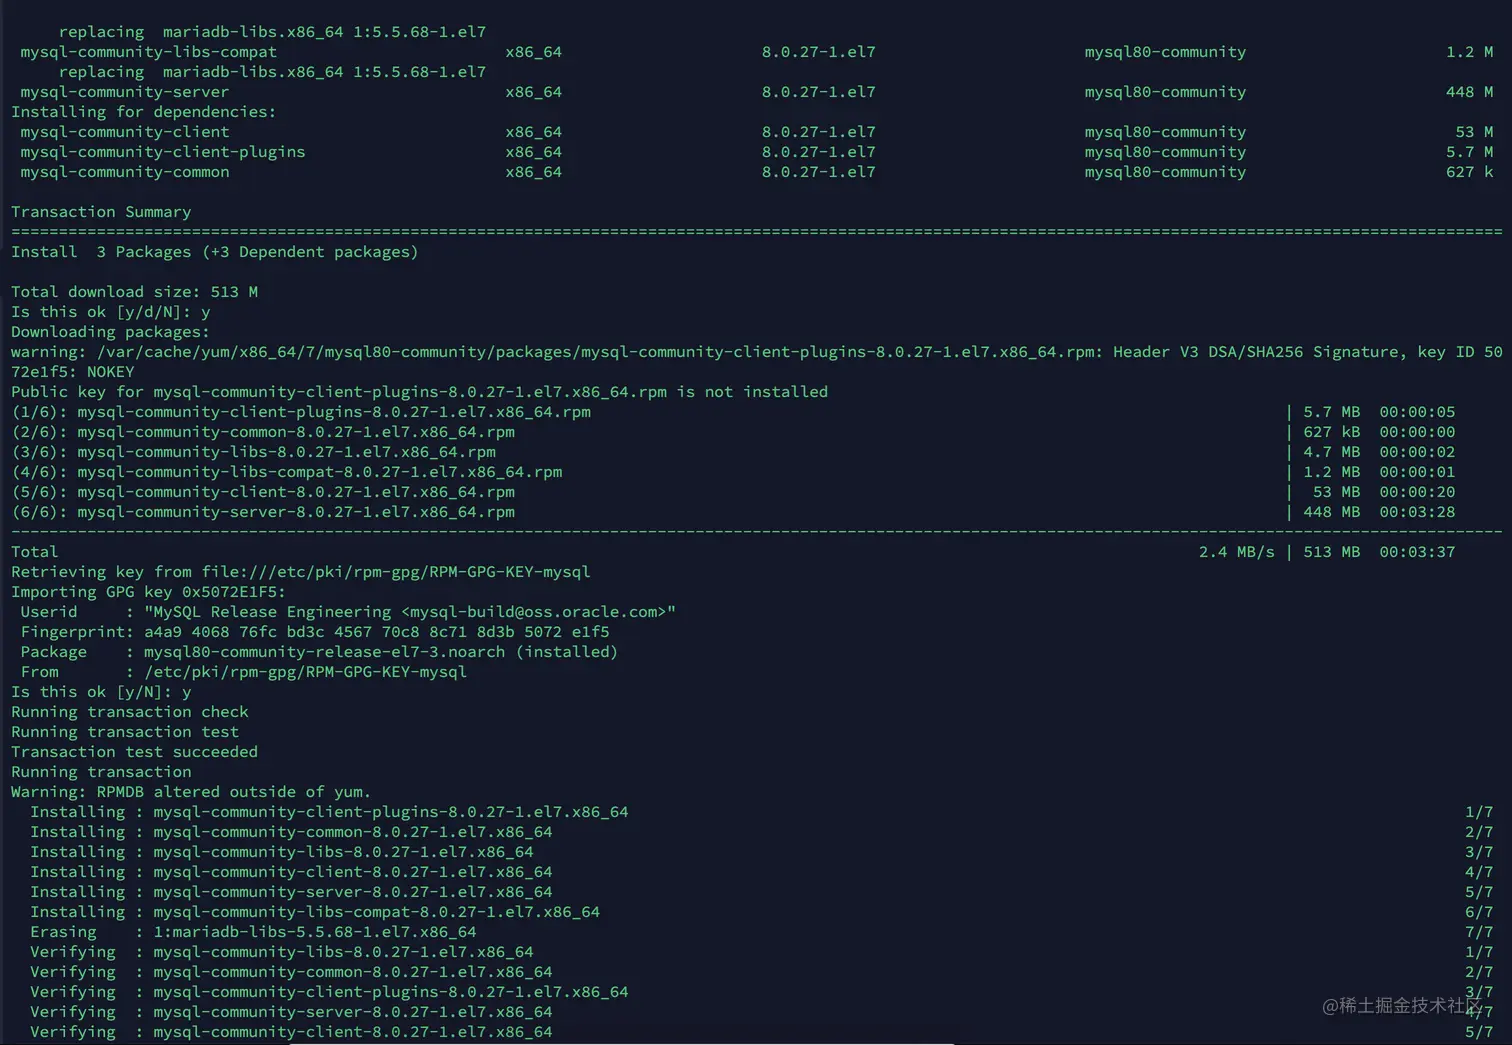Screen dimensions: 1512x1045
Task: Click mysql-community-libs-compat name in package table
Action: (148, 52)
